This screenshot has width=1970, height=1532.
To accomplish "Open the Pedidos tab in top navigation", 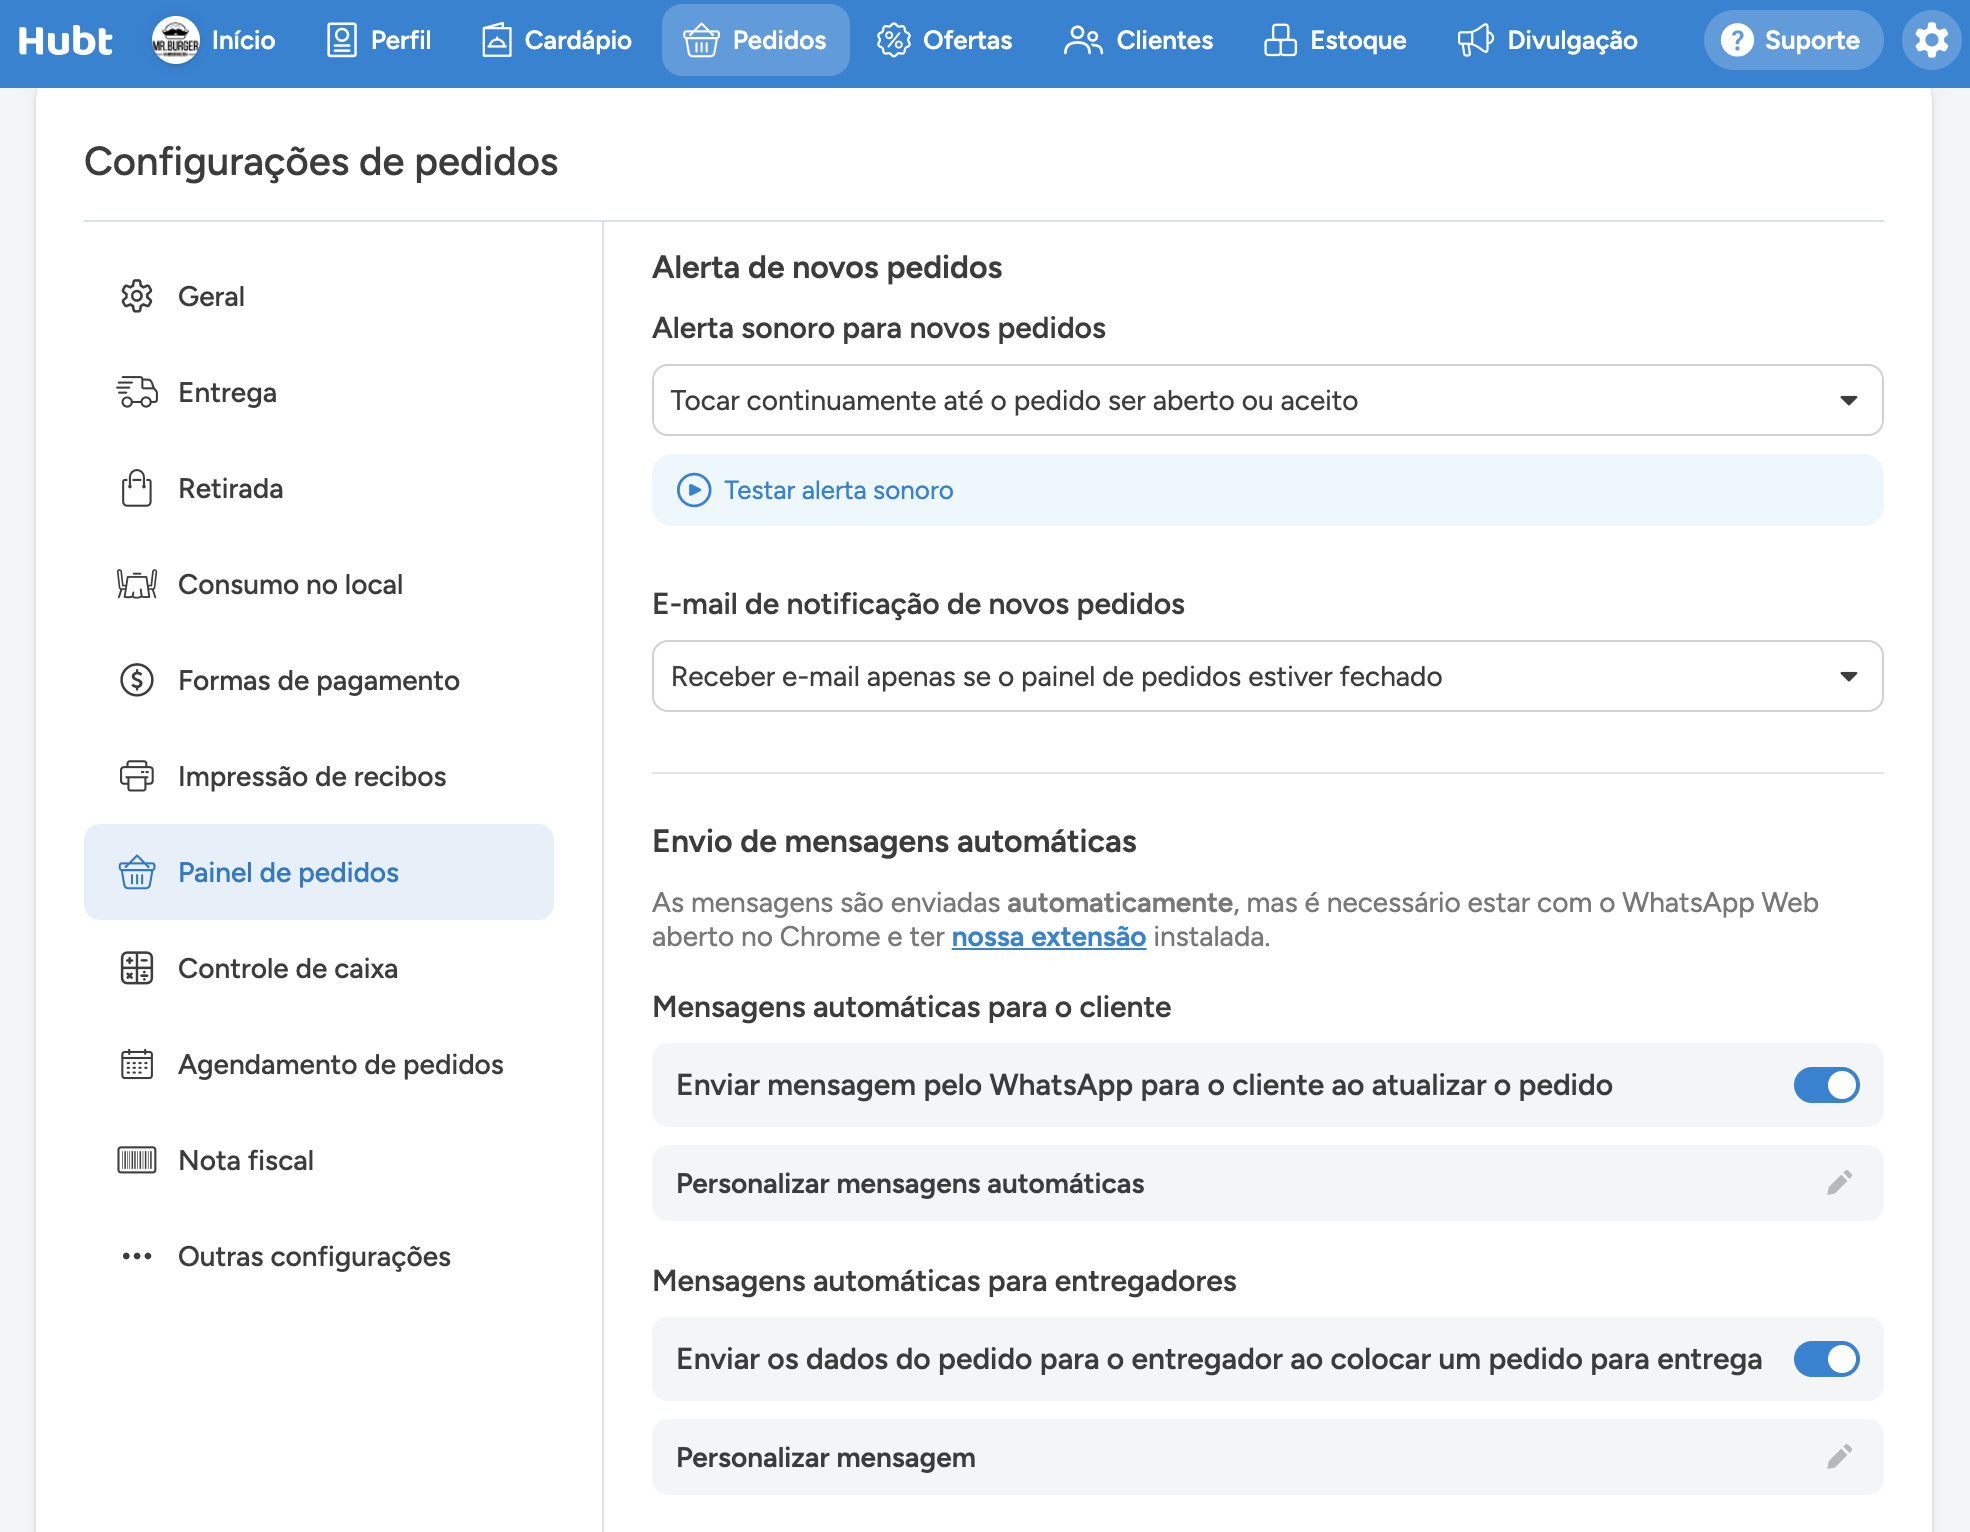I will tap(756, 40).
